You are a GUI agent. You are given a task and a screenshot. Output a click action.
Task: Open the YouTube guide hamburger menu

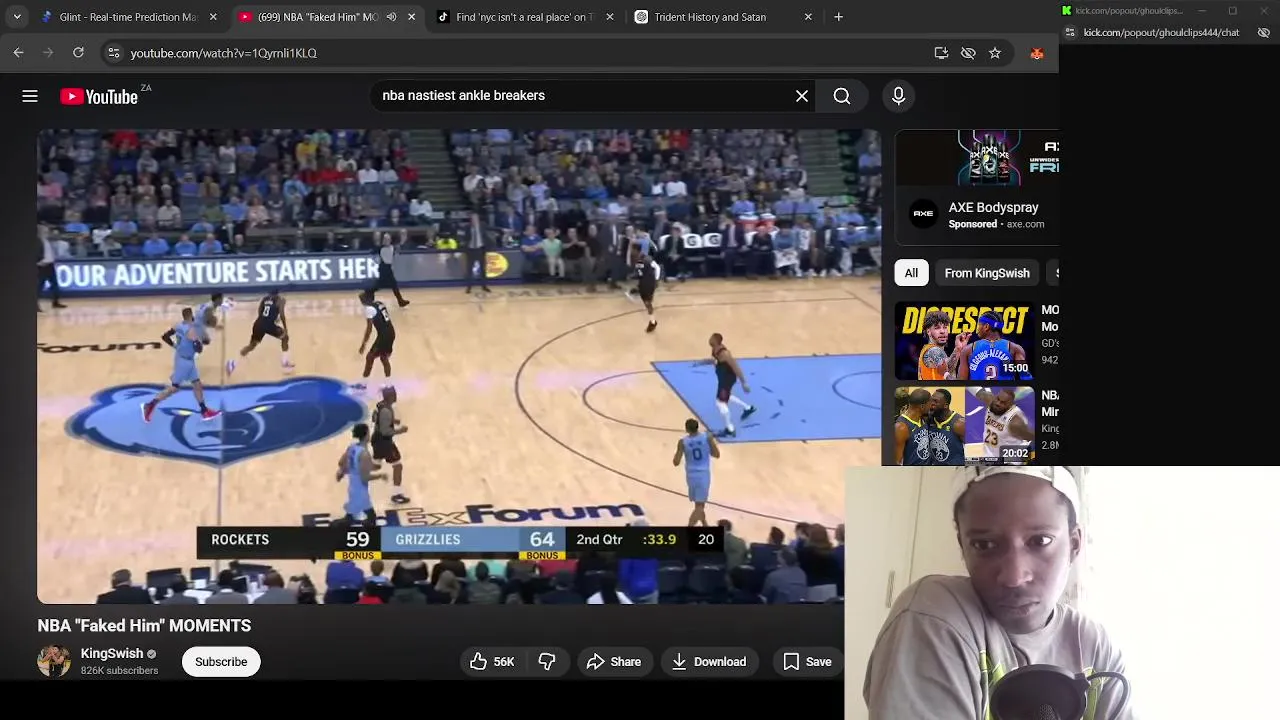pos(30,96)
